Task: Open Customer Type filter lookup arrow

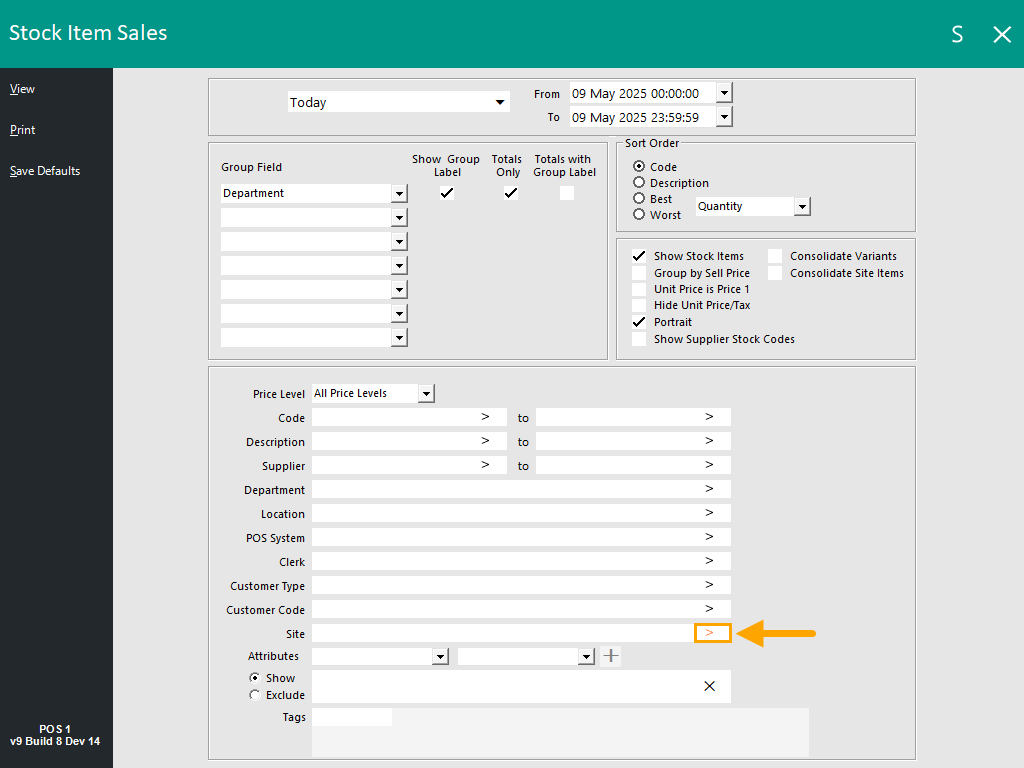Action: 709,584
